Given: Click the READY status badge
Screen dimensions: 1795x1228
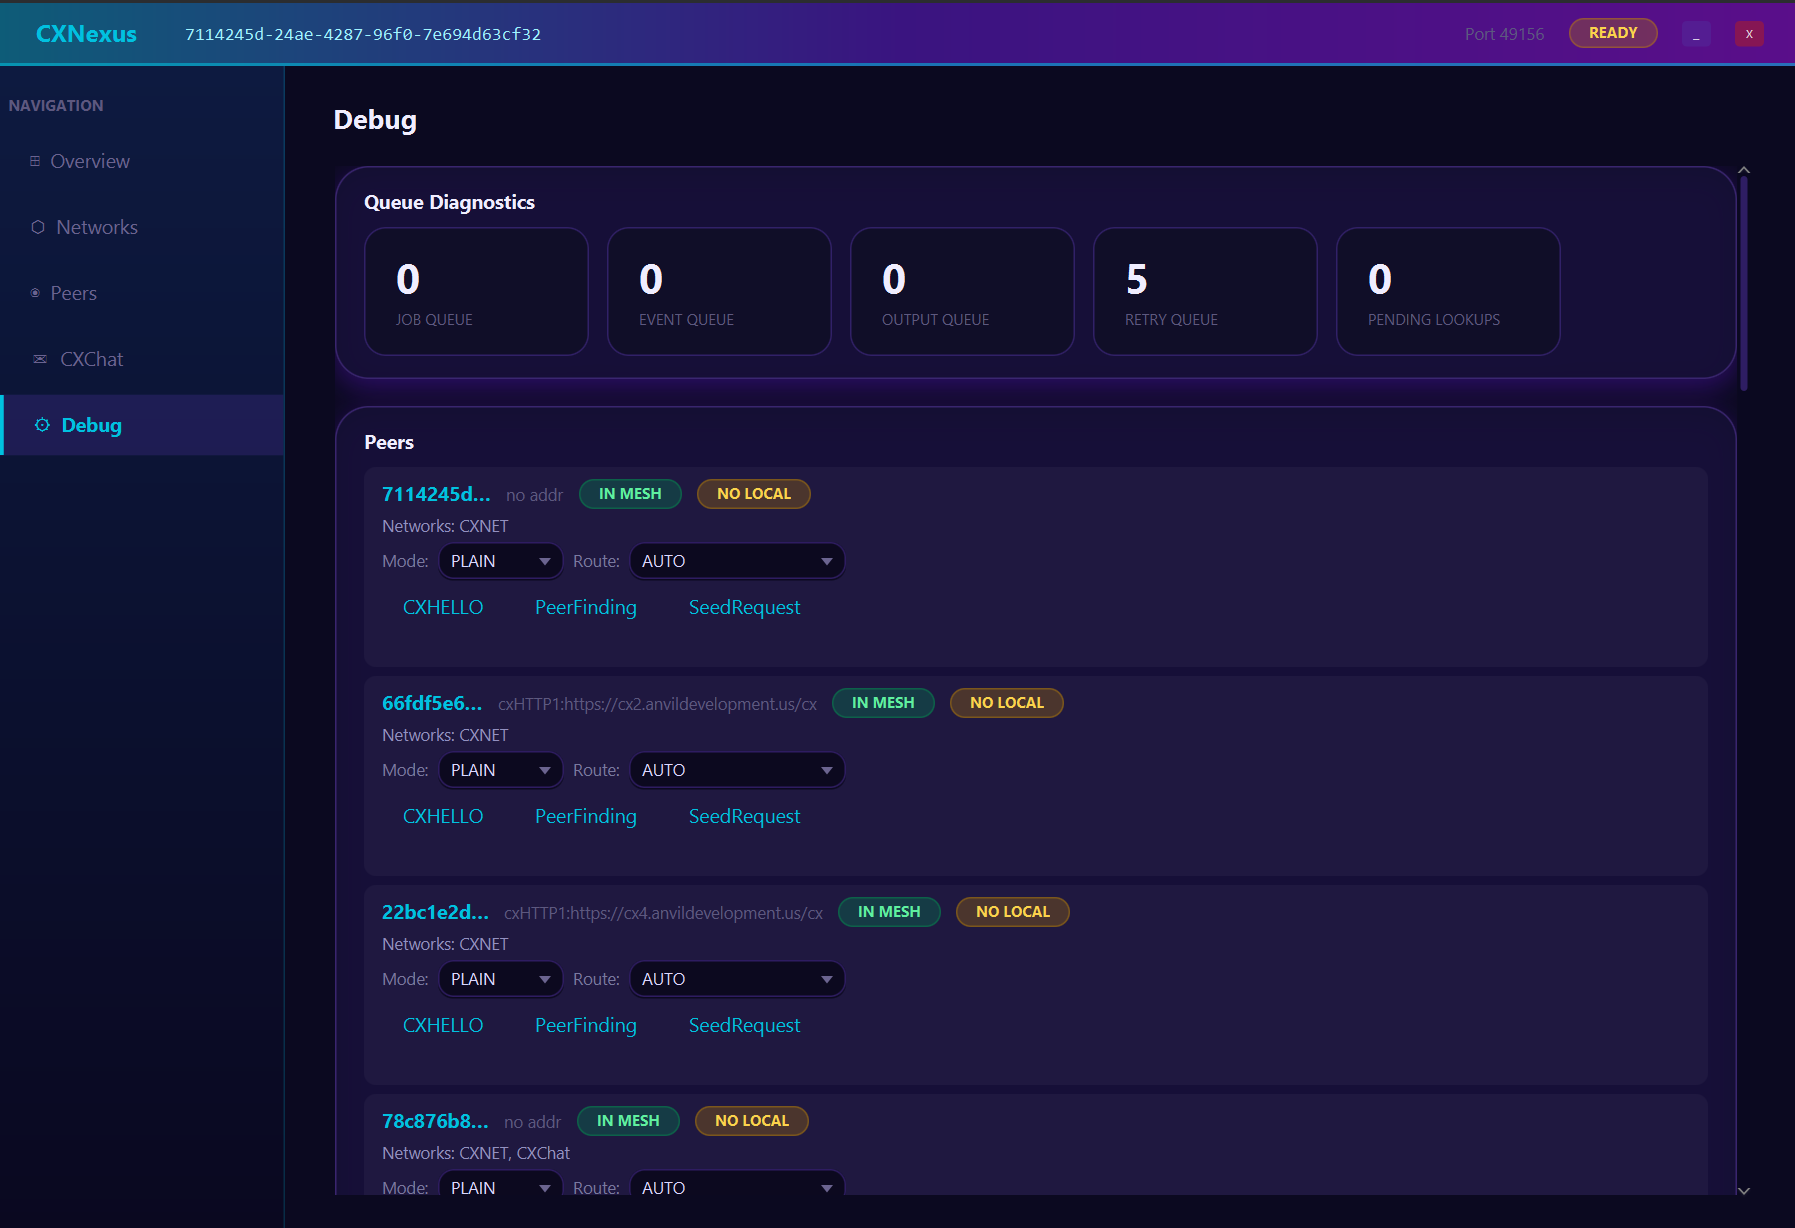Looking at the screenshot, I should tap(1613, 33).
